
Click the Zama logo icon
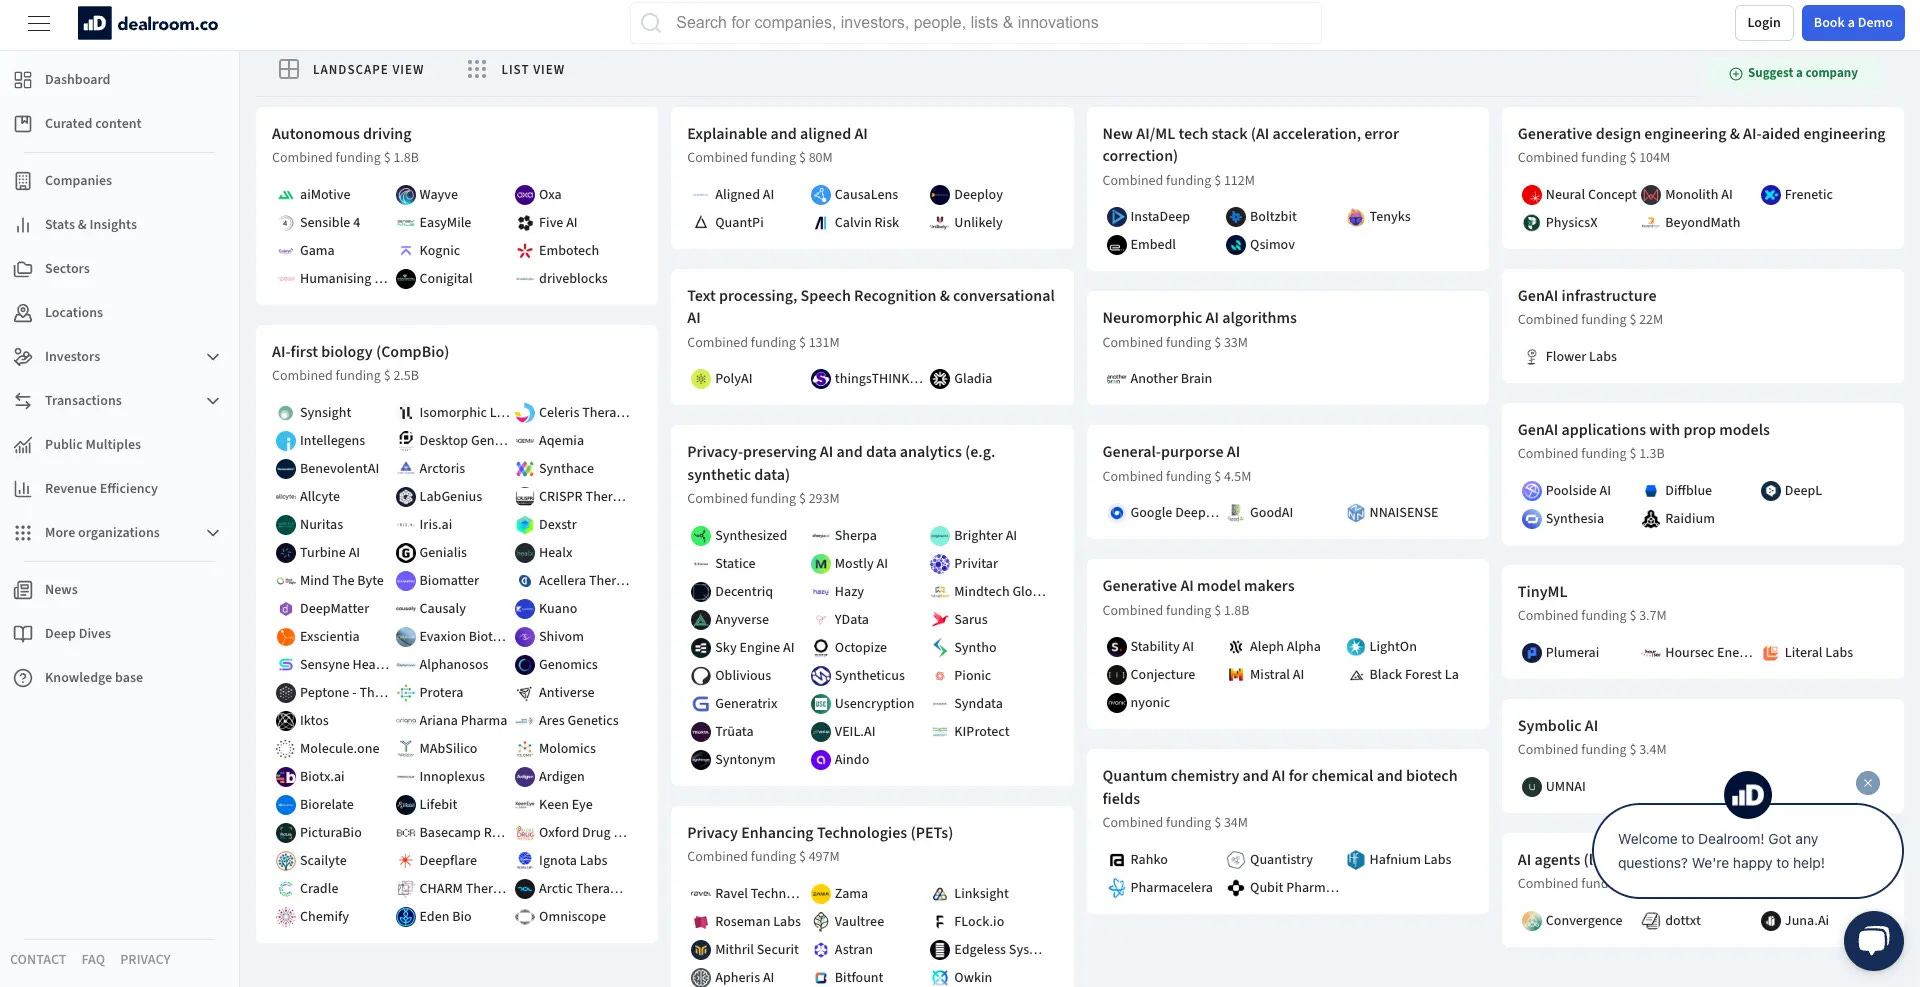pos(820,894)
